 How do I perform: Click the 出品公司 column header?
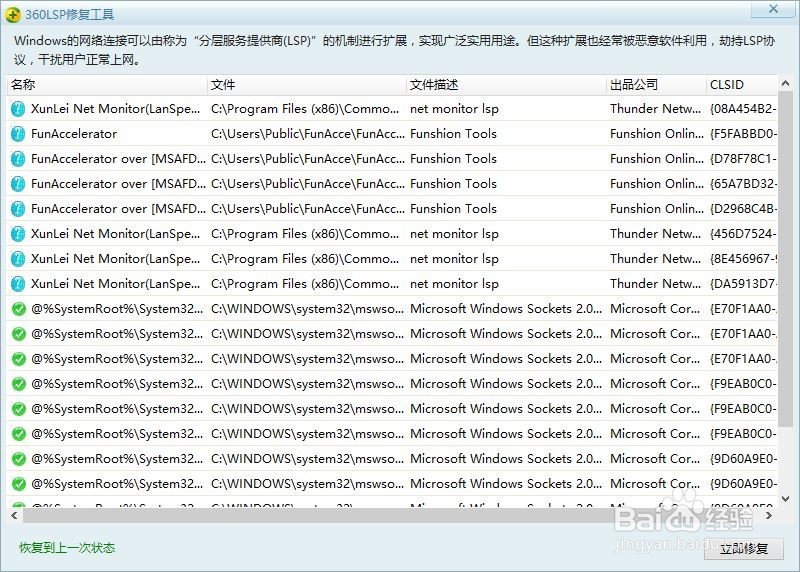[x=656, y=85]
